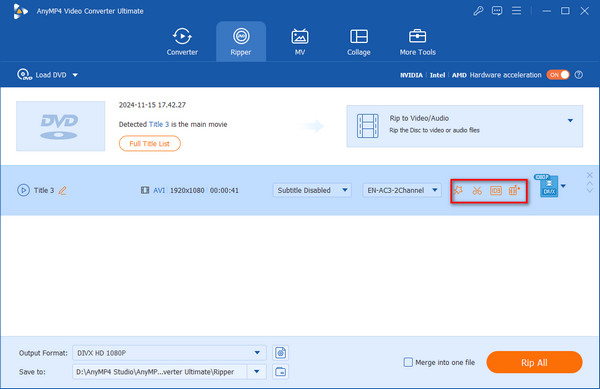Toggle hardware acceleration switch off

click(558, 75)
